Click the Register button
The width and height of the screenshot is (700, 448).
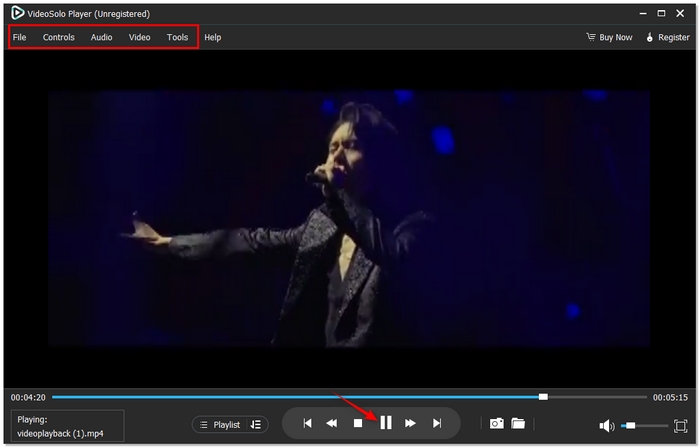(x=667, y=38)
